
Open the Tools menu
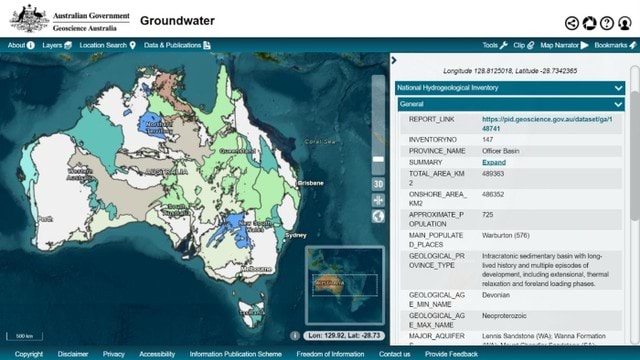[x=495, y=45]
